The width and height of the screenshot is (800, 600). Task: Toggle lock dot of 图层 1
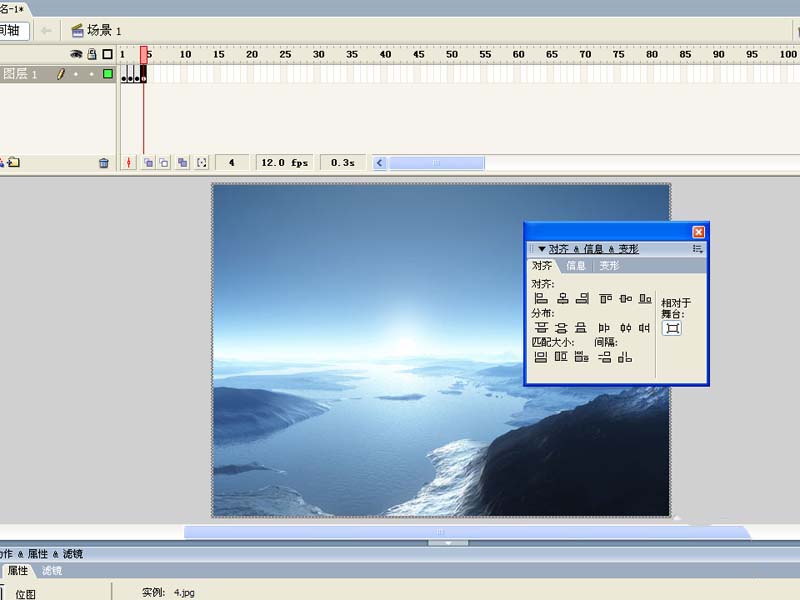click(92, 74)
